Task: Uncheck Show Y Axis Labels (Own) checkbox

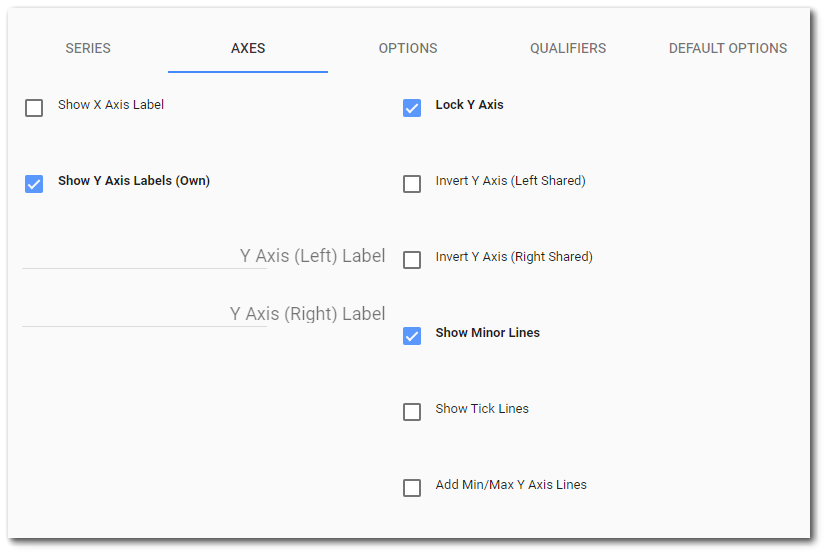Action: tap(34, 184)
